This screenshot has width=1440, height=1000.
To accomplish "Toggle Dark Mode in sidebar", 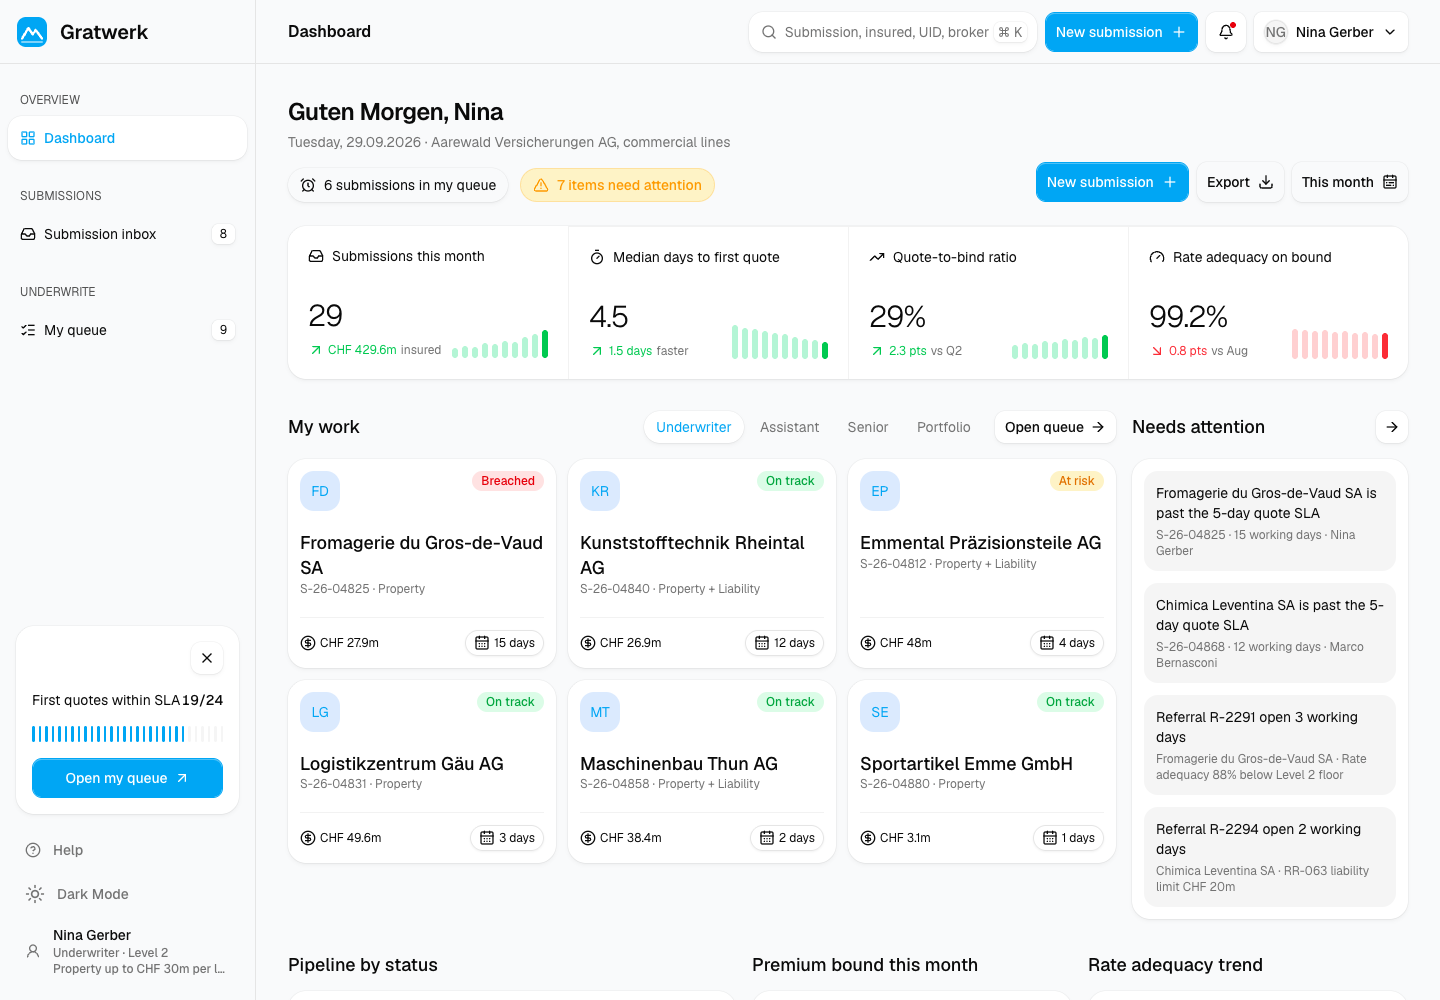I will pyautogui.click(x=77, y=894).
